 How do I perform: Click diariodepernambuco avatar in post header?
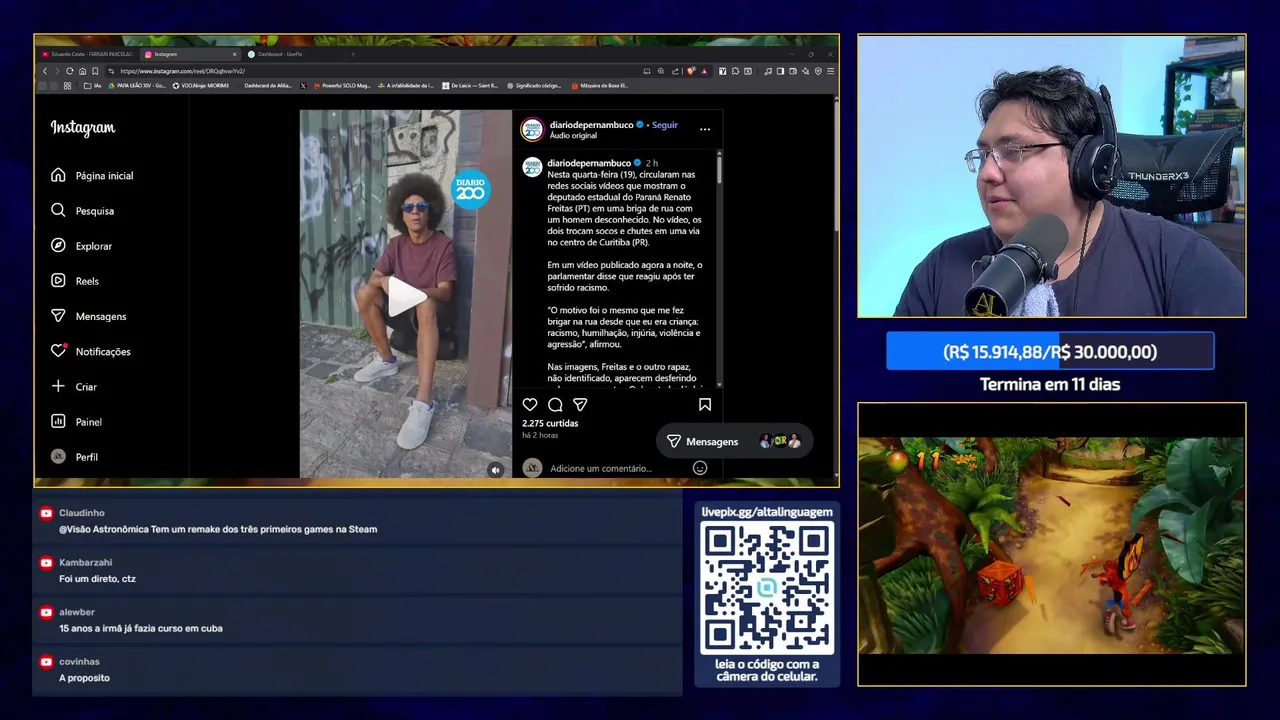(x=532, y=129)
